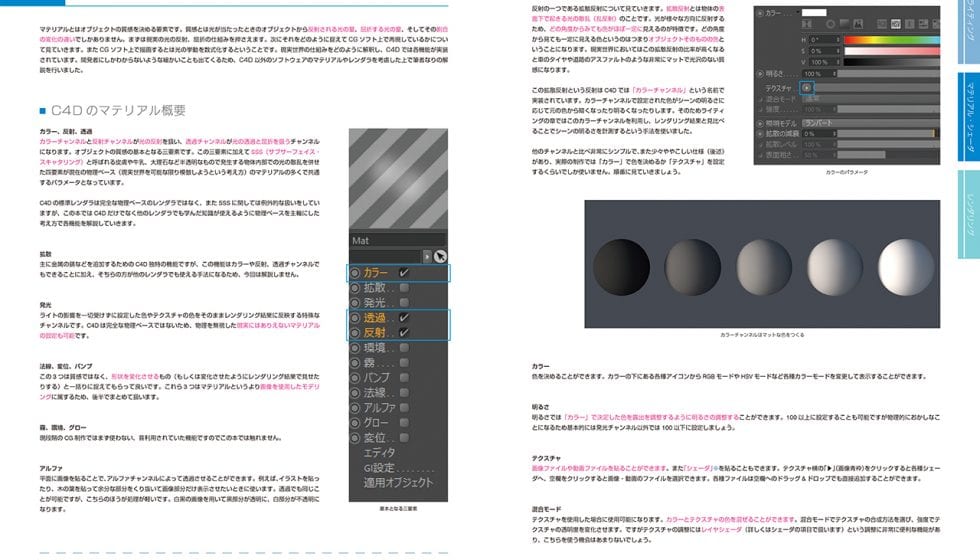The height and width of the screenshot is (560, 980).
Task: Click the animation dot left of 霧 channel
Action: tap(355, 363)
